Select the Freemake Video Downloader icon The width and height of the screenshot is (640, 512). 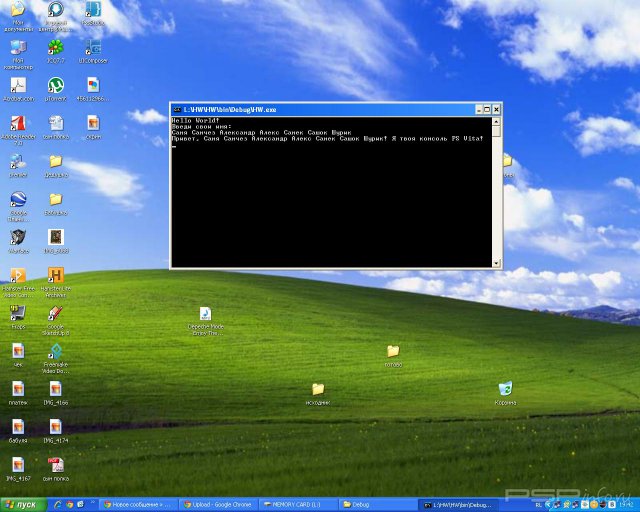56,351
